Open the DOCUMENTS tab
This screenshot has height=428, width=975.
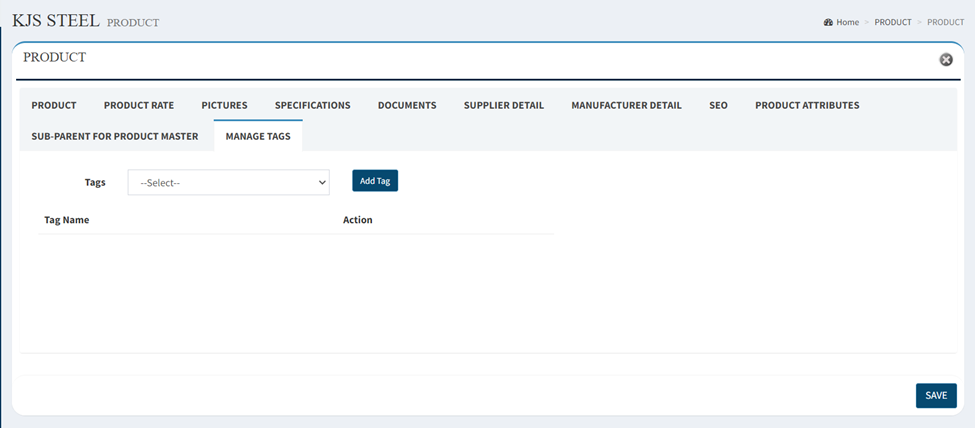point(407,105)
